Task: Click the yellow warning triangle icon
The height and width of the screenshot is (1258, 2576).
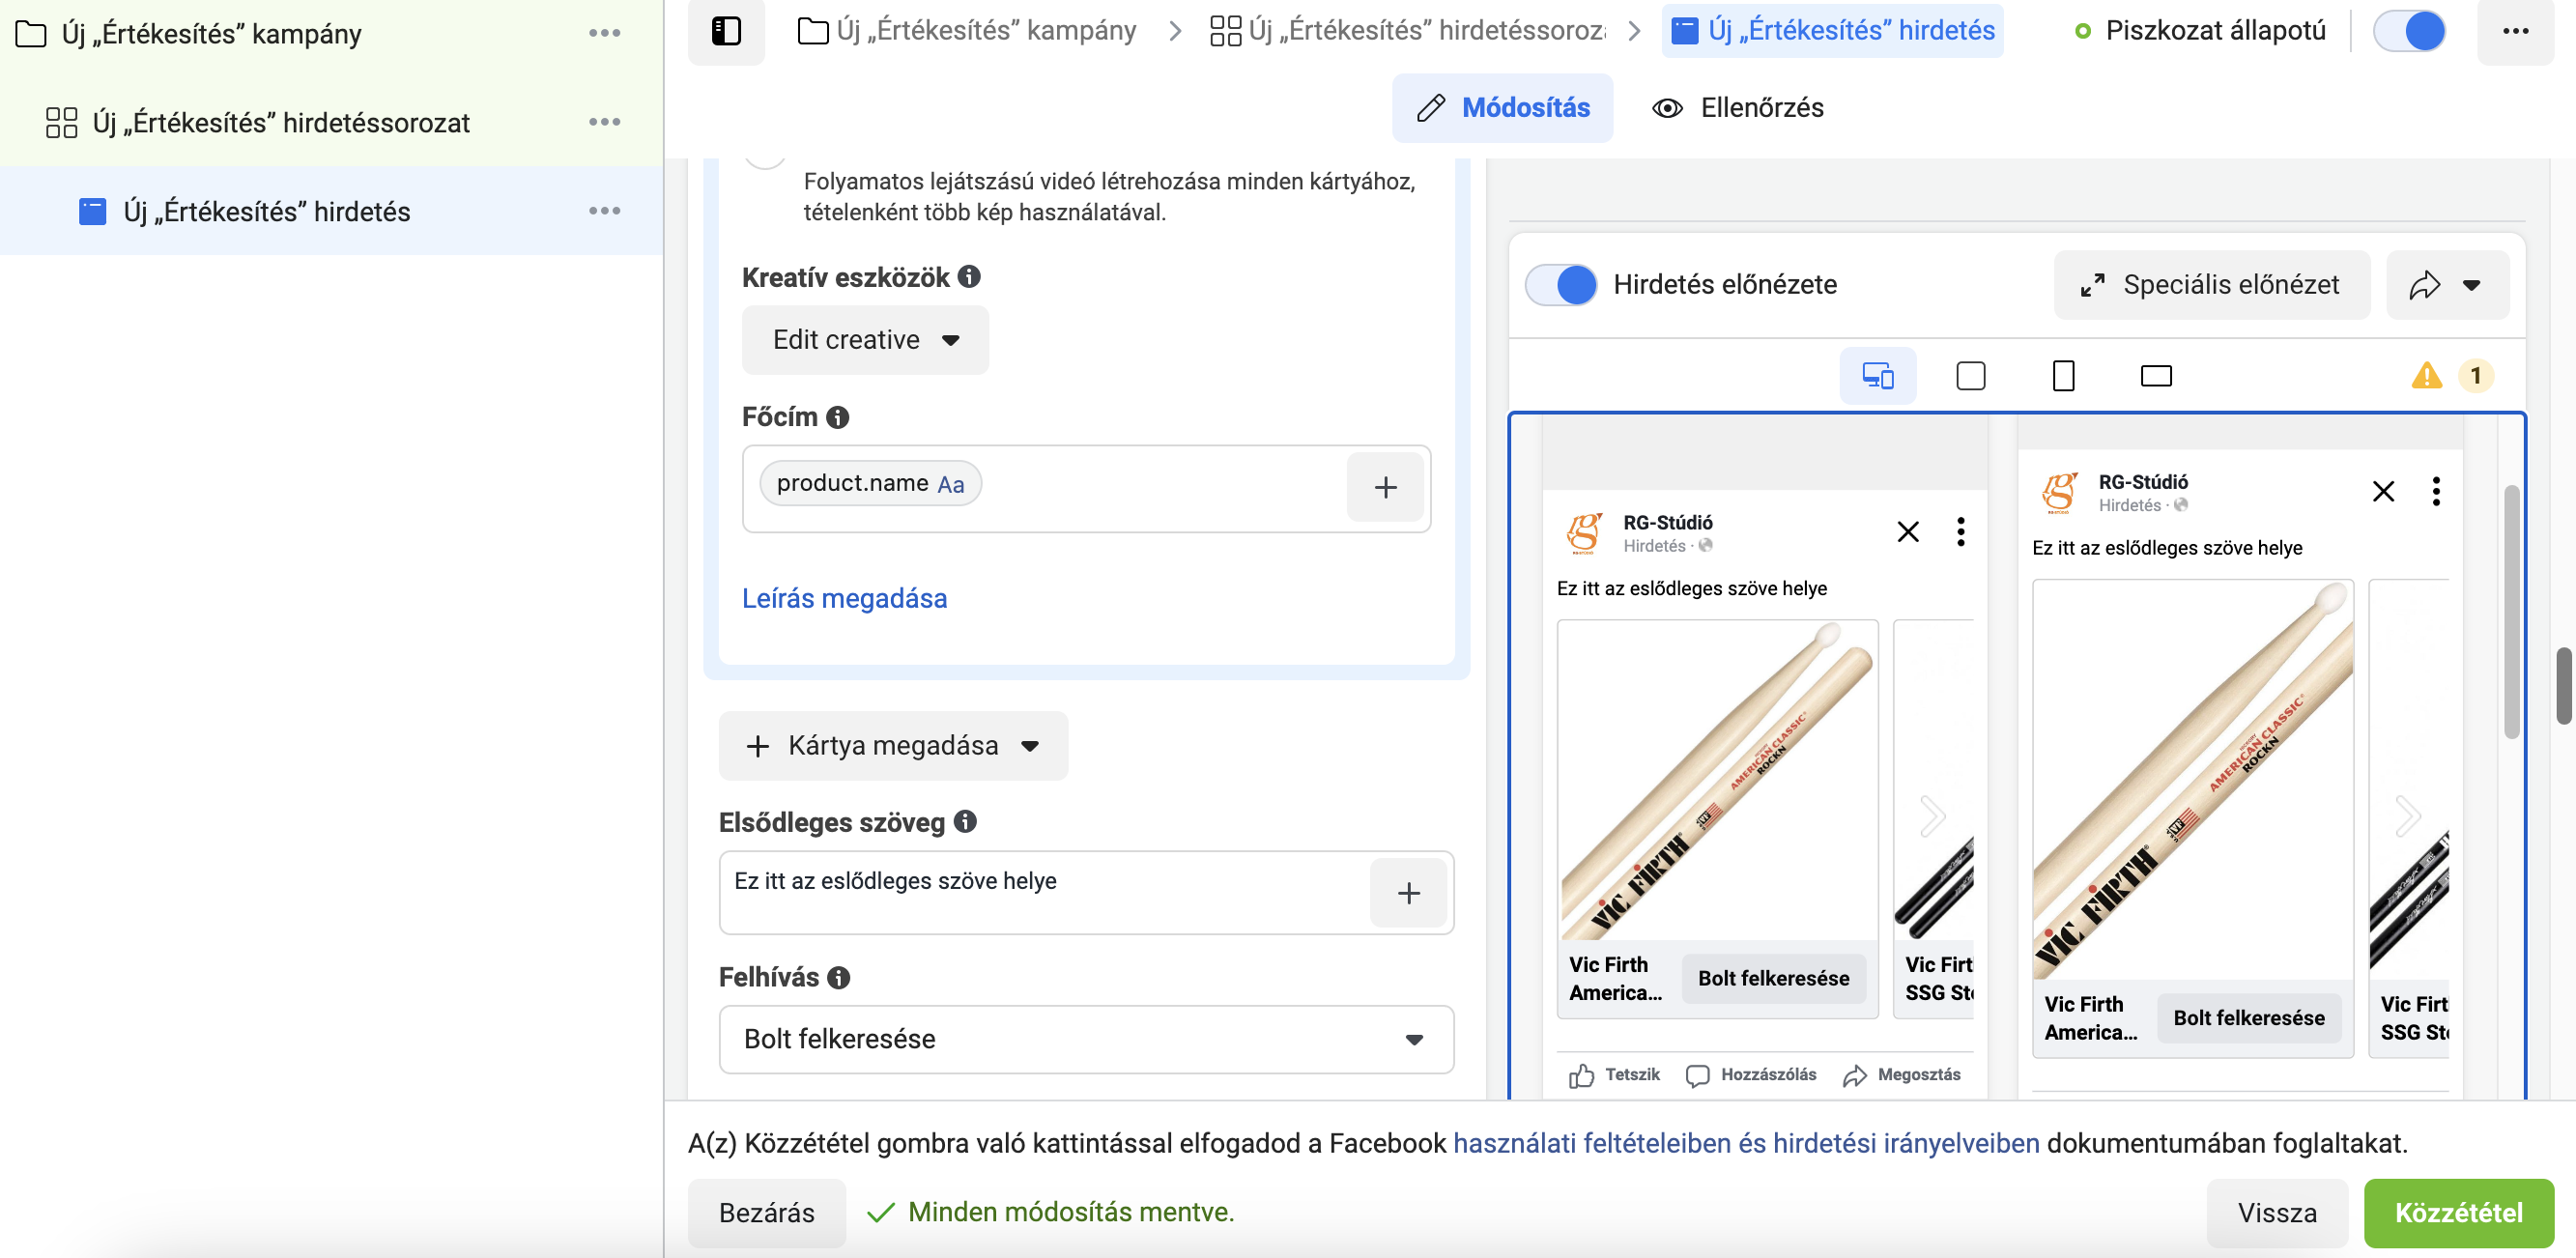Action: [2427, 376]
